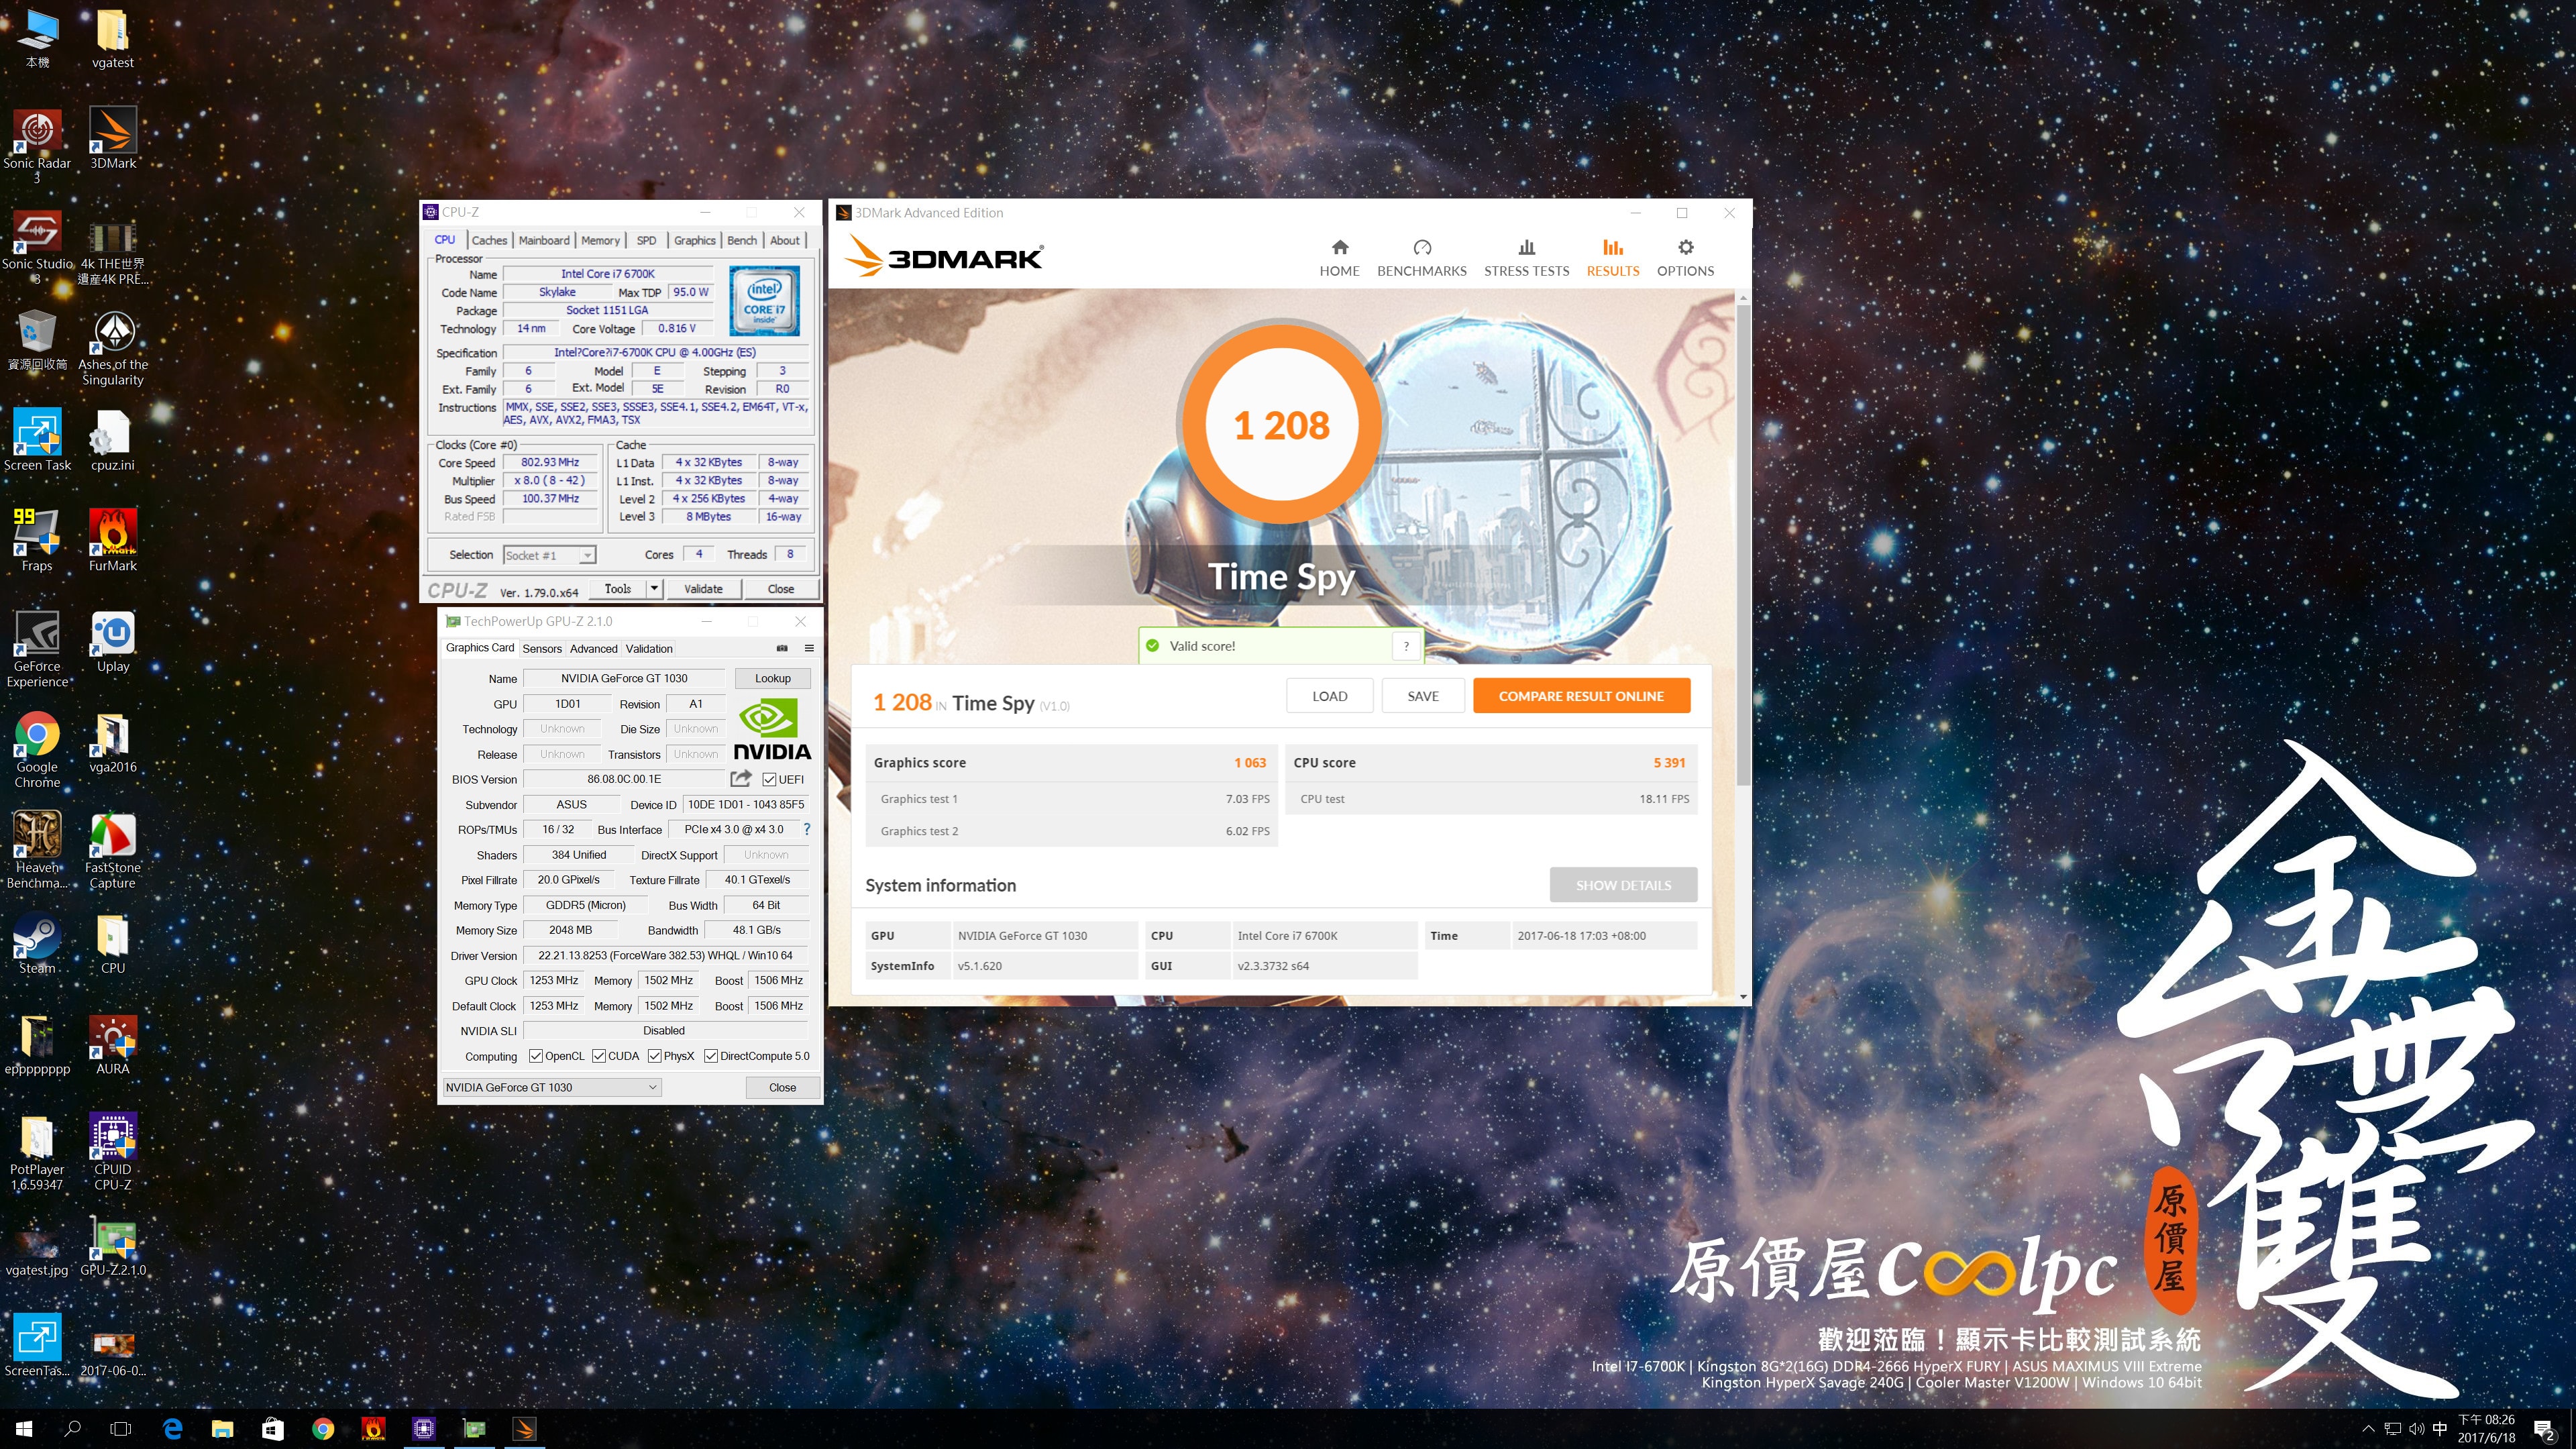This screenshot has height=1449, width=2576.
Task: Launch Fraps from the desktop
Action: pos(37,540)
